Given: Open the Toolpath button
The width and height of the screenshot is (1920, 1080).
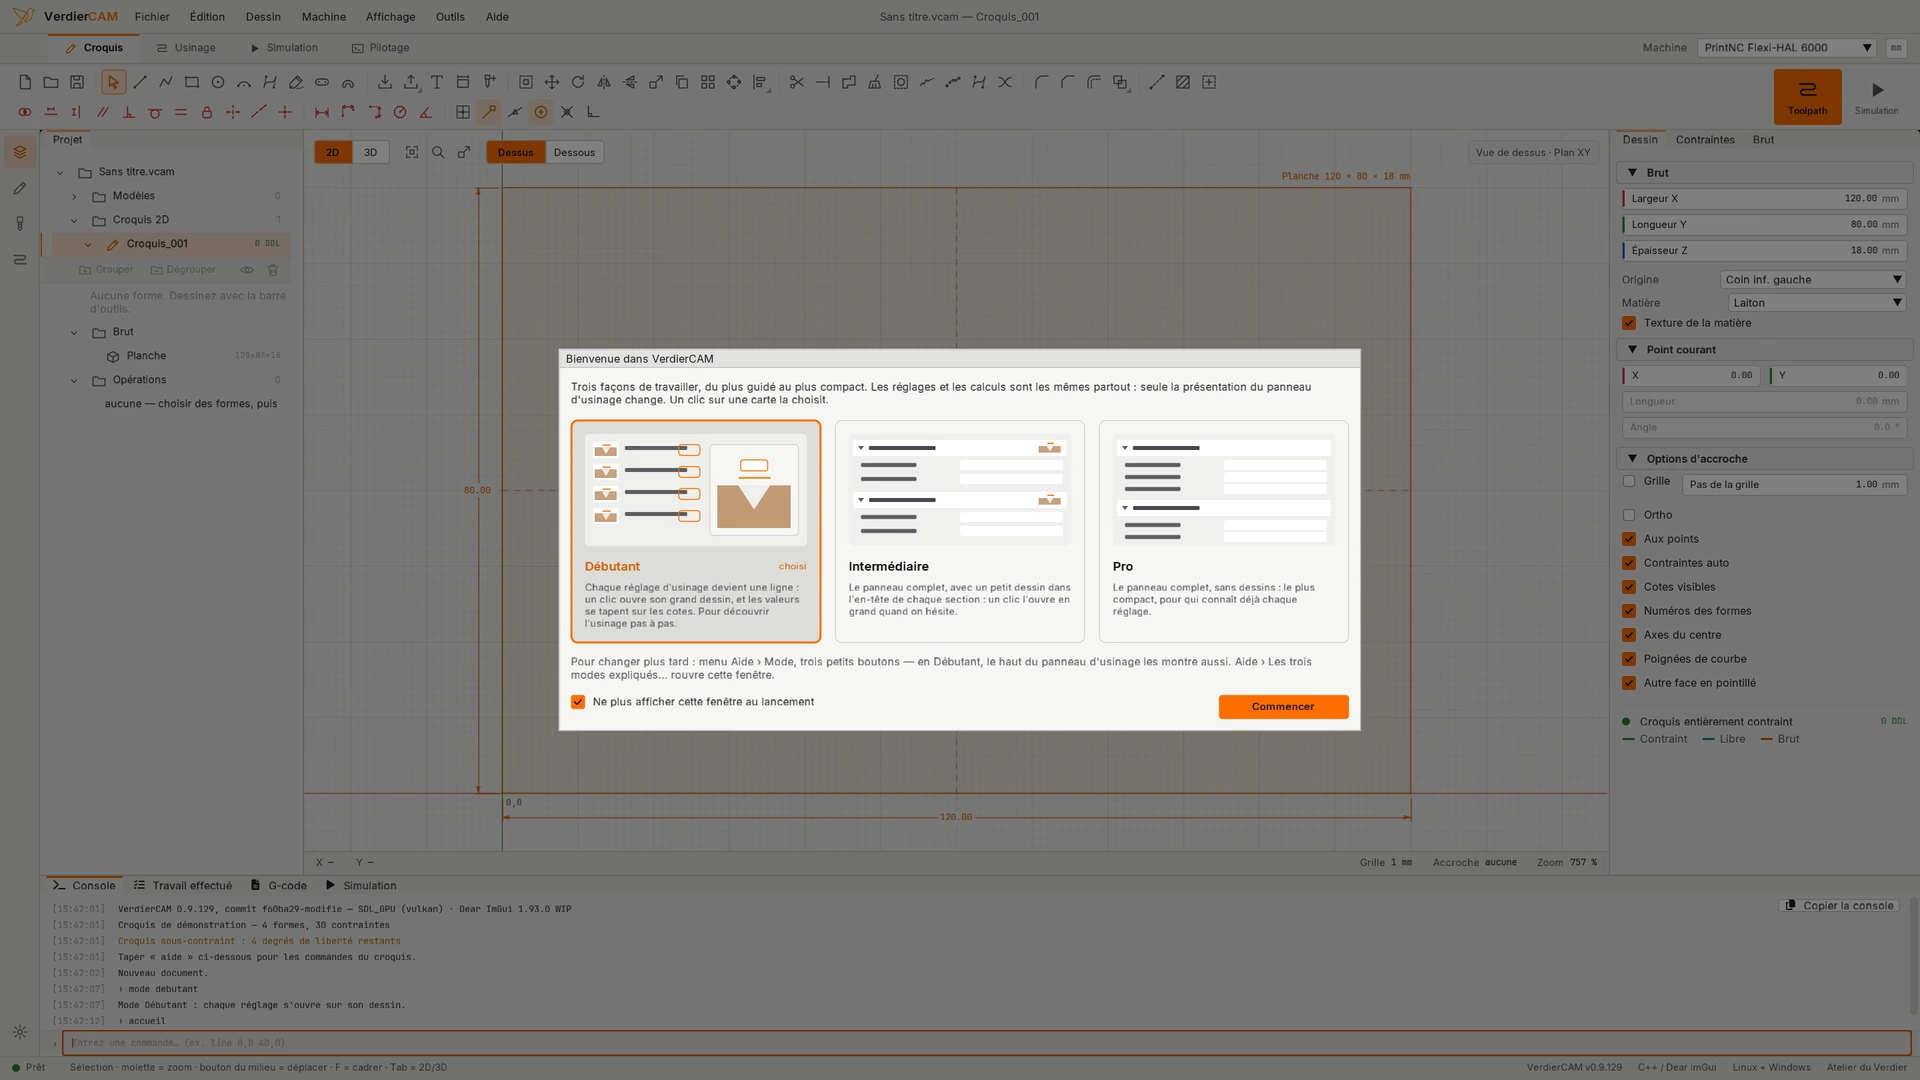Looking at the screenshot, I should 1807,97.
